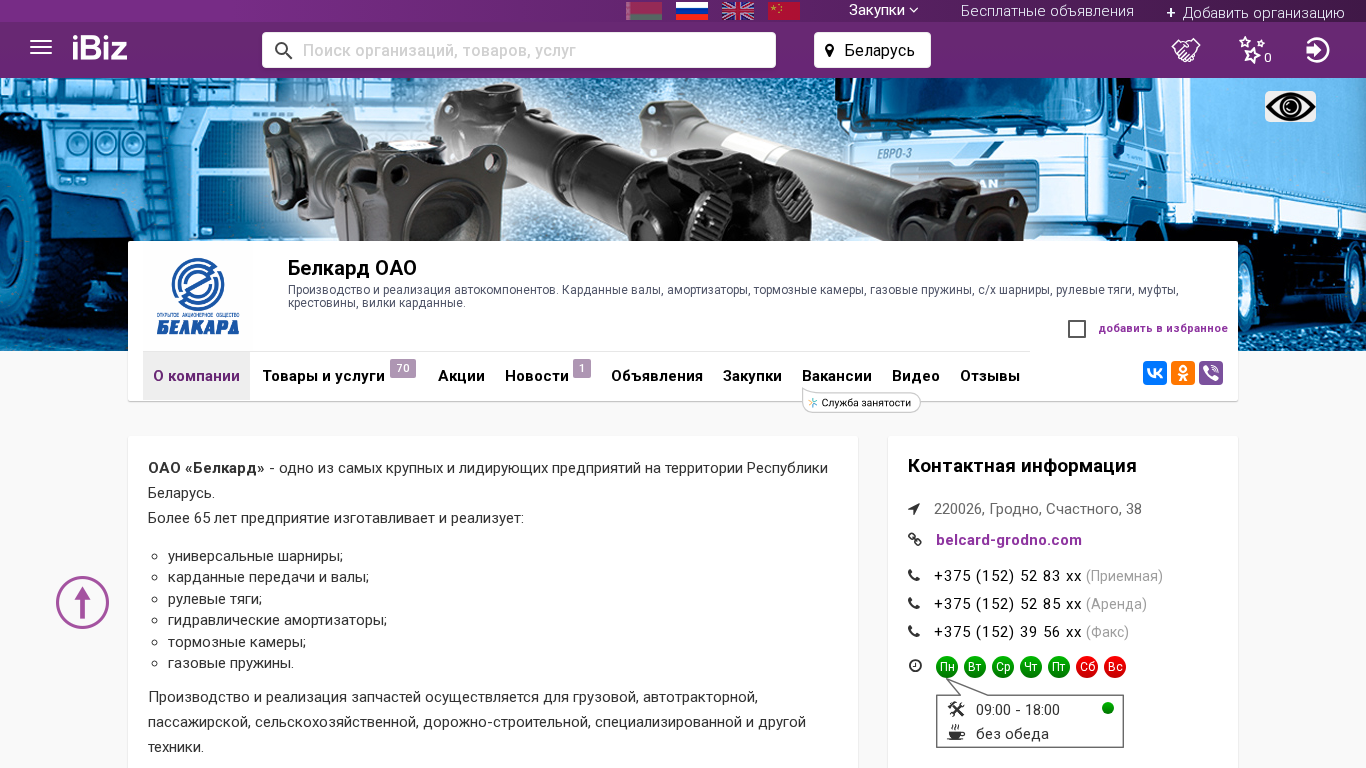Screen dimensions: 1366x768
Task: Click the phone icon beside Приемная number
Action: pyautogui.click(x=914, y=576)
